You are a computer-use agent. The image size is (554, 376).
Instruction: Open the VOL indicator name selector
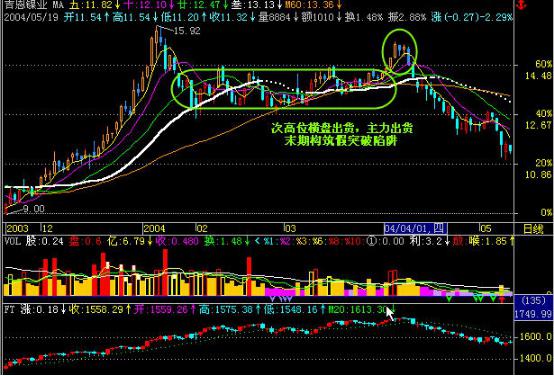coord(12,241)
